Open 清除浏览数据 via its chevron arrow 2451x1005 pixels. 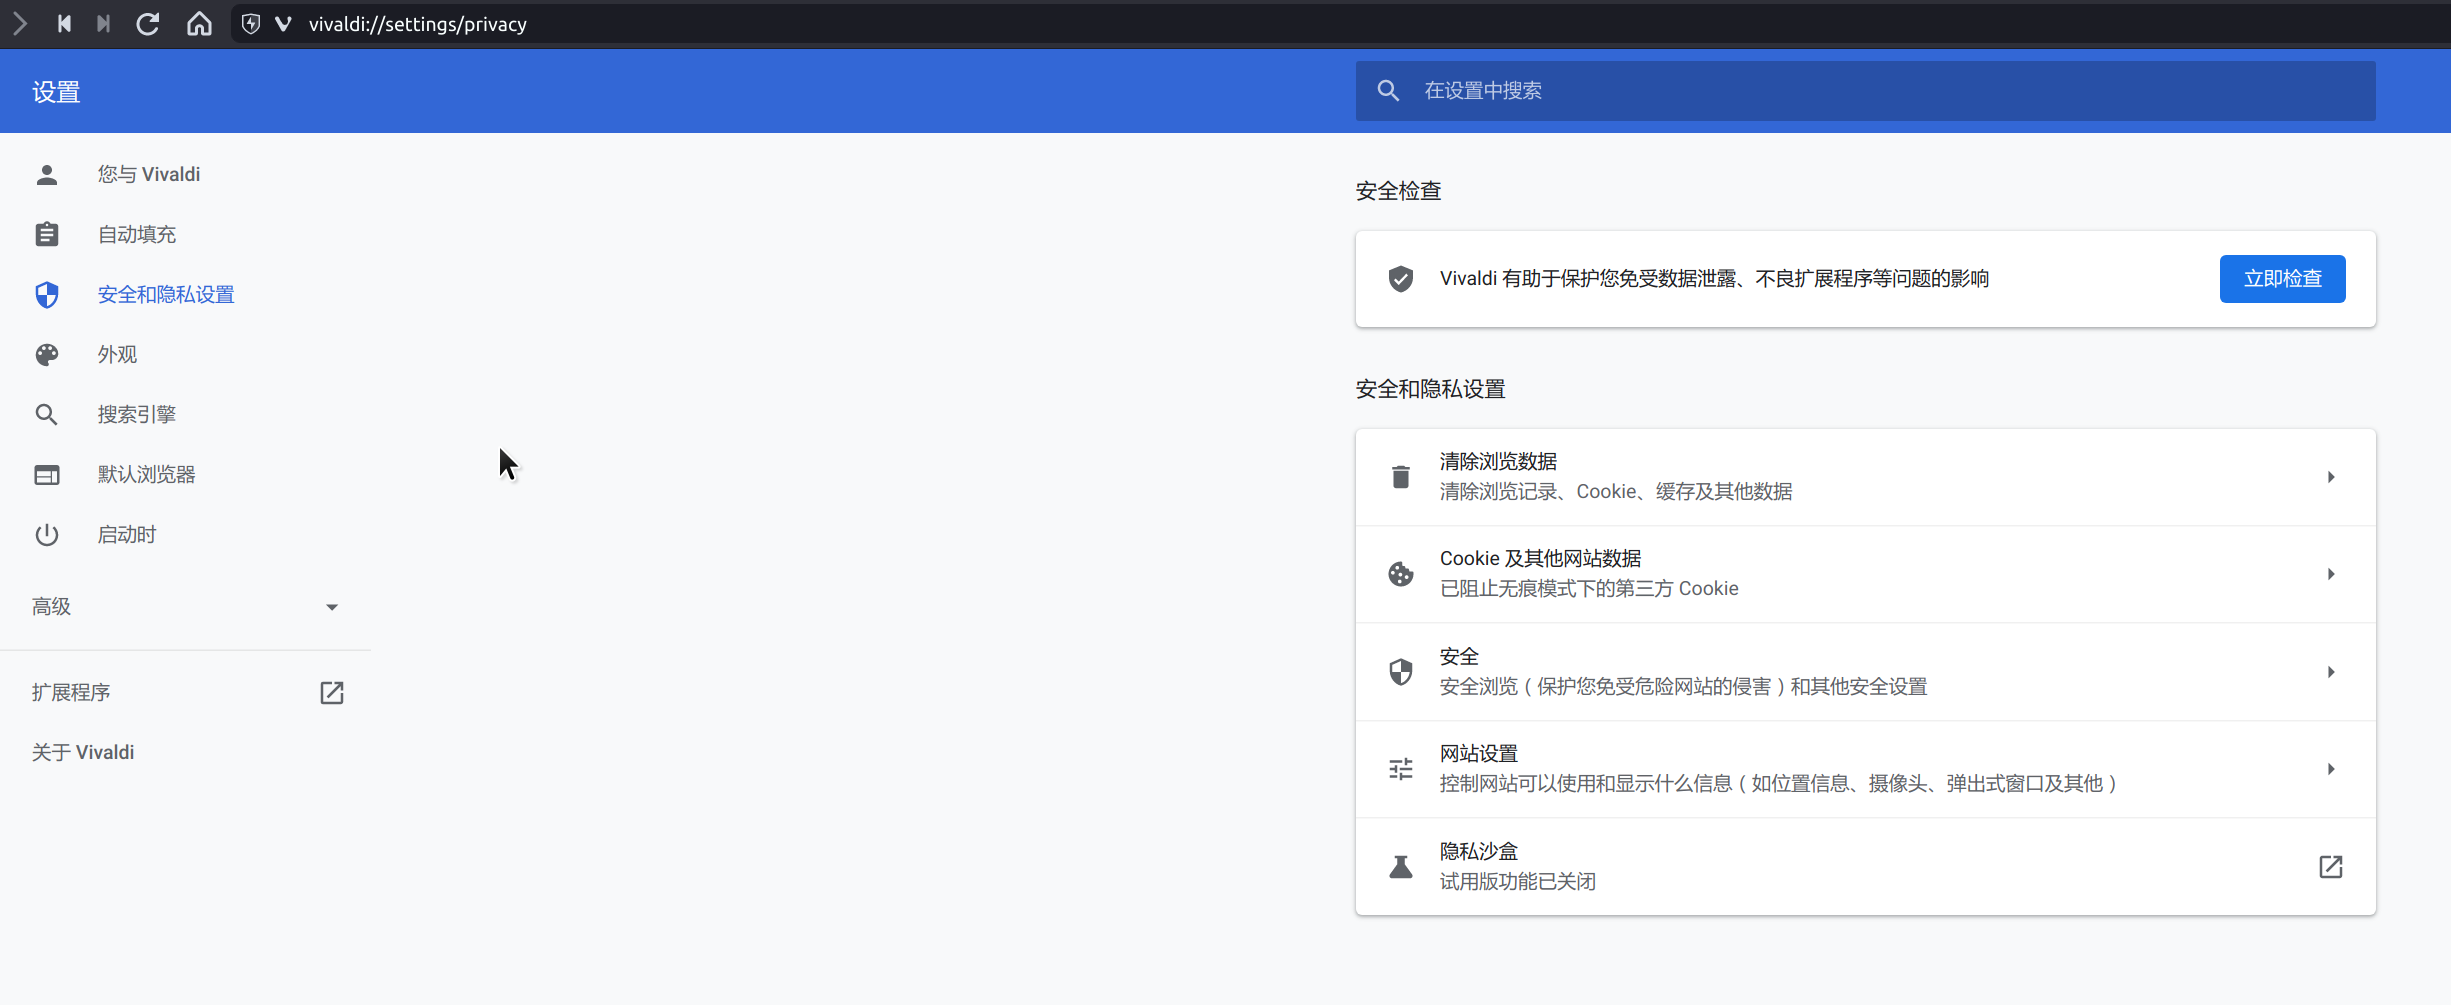(2331, 477)
